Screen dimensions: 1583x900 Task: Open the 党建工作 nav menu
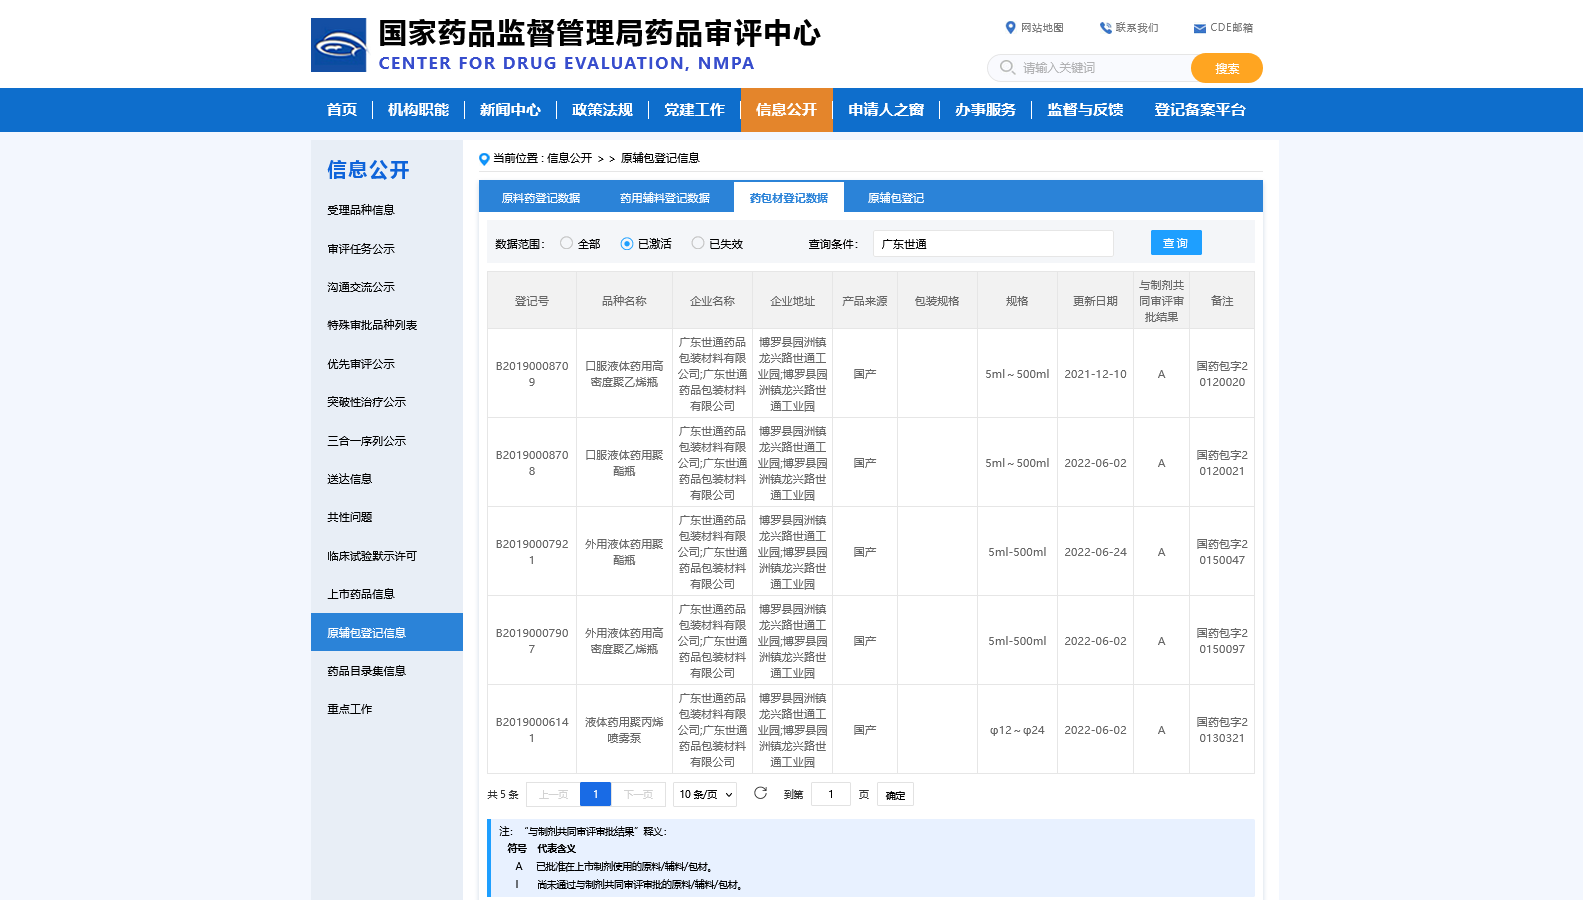click(694, 110)
